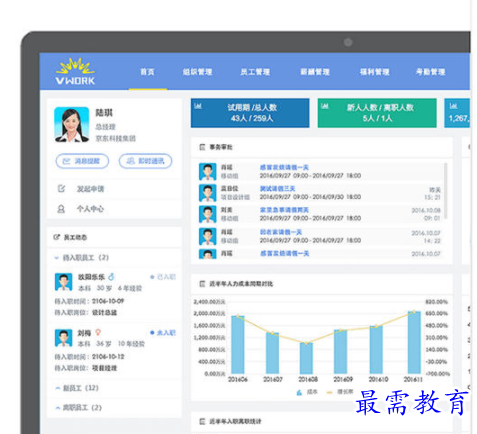This screenshot has width=477, height=434.
Task: Click the chart icon on 新人人数/离职人数 card
Action: point(325,106)
